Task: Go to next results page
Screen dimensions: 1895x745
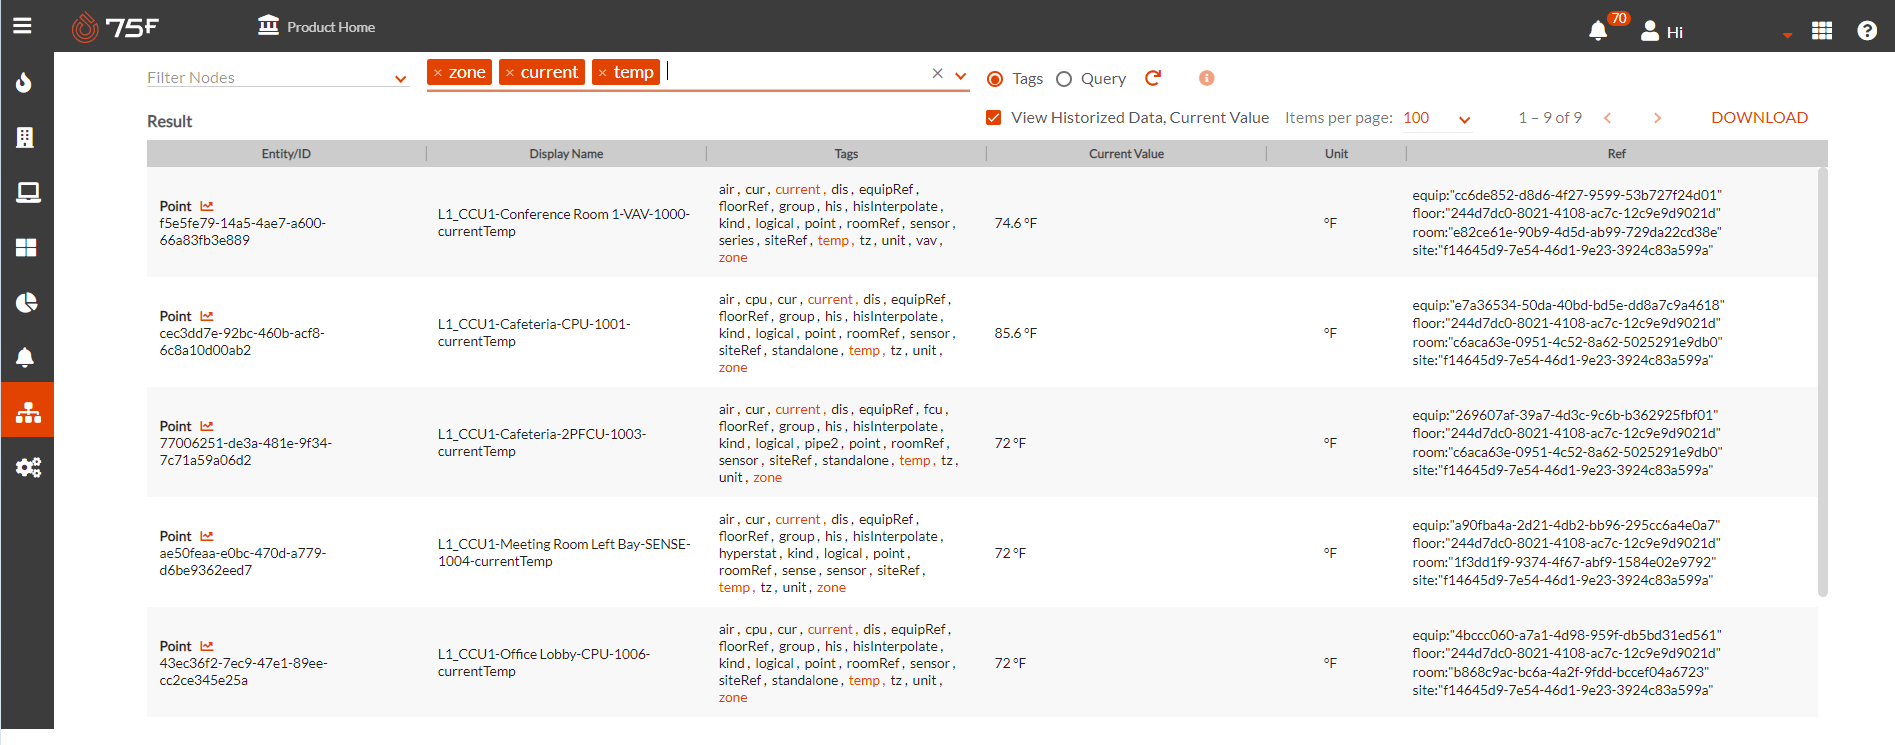Action: point(1657,118)
